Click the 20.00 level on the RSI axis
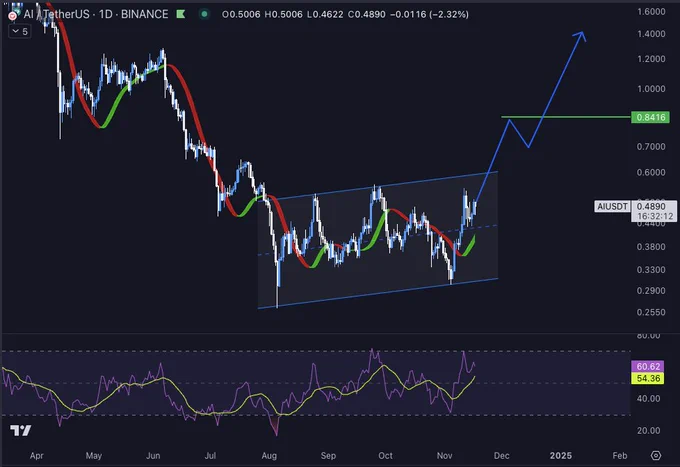Viewport: 680px width, 467px height. (648, 431)
